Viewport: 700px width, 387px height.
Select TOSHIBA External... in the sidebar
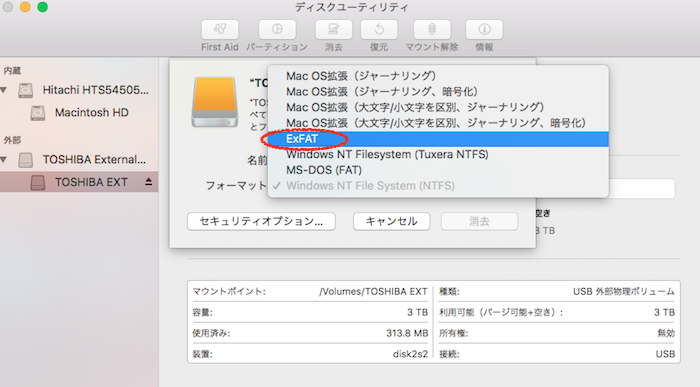pos(79,160)
